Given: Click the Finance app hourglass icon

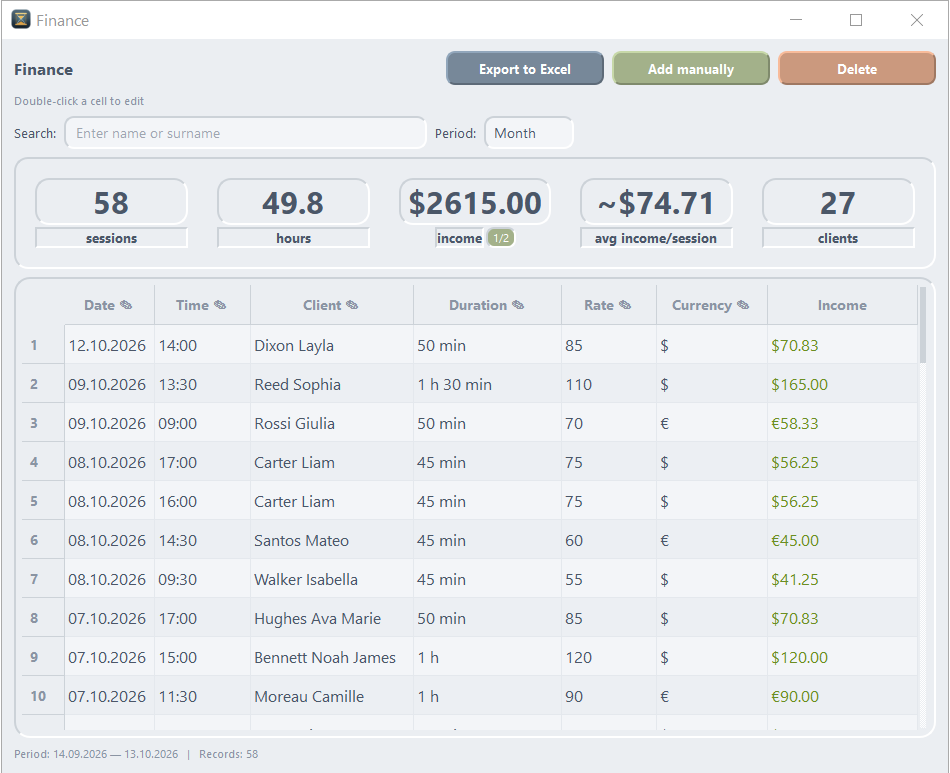Looking at the screenshot, I should [x=21, y=19].
